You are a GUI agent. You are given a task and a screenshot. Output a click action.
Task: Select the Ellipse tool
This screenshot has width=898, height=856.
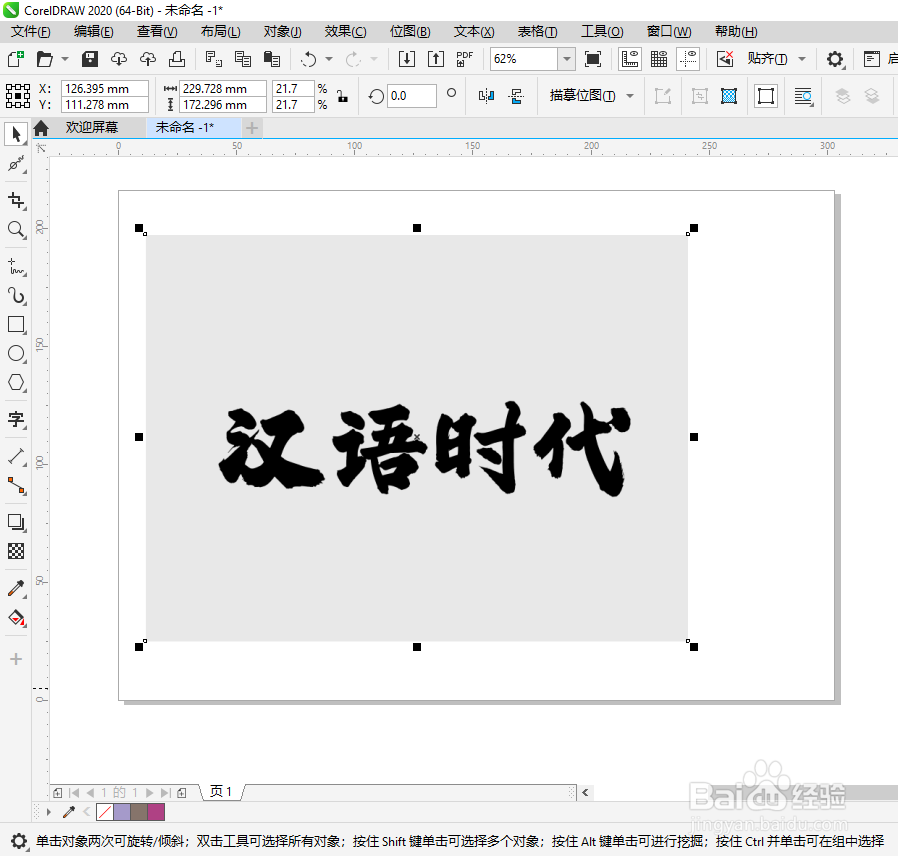[15, 353]
